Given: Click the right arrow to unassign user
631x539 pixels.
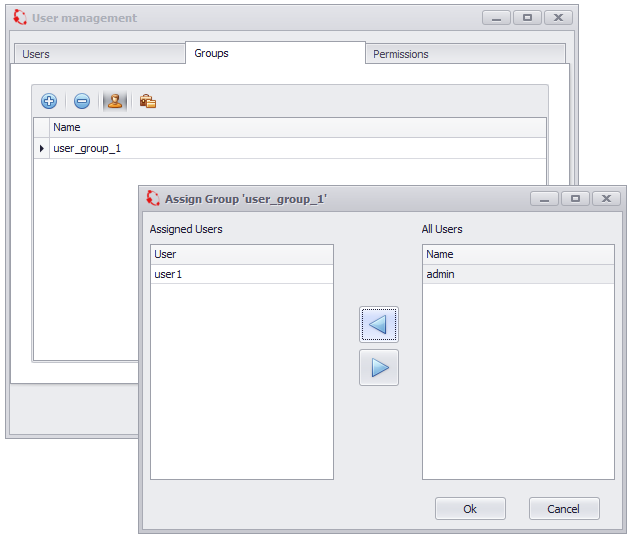Looking at the screenshot, I should click(x=379, y=367).
